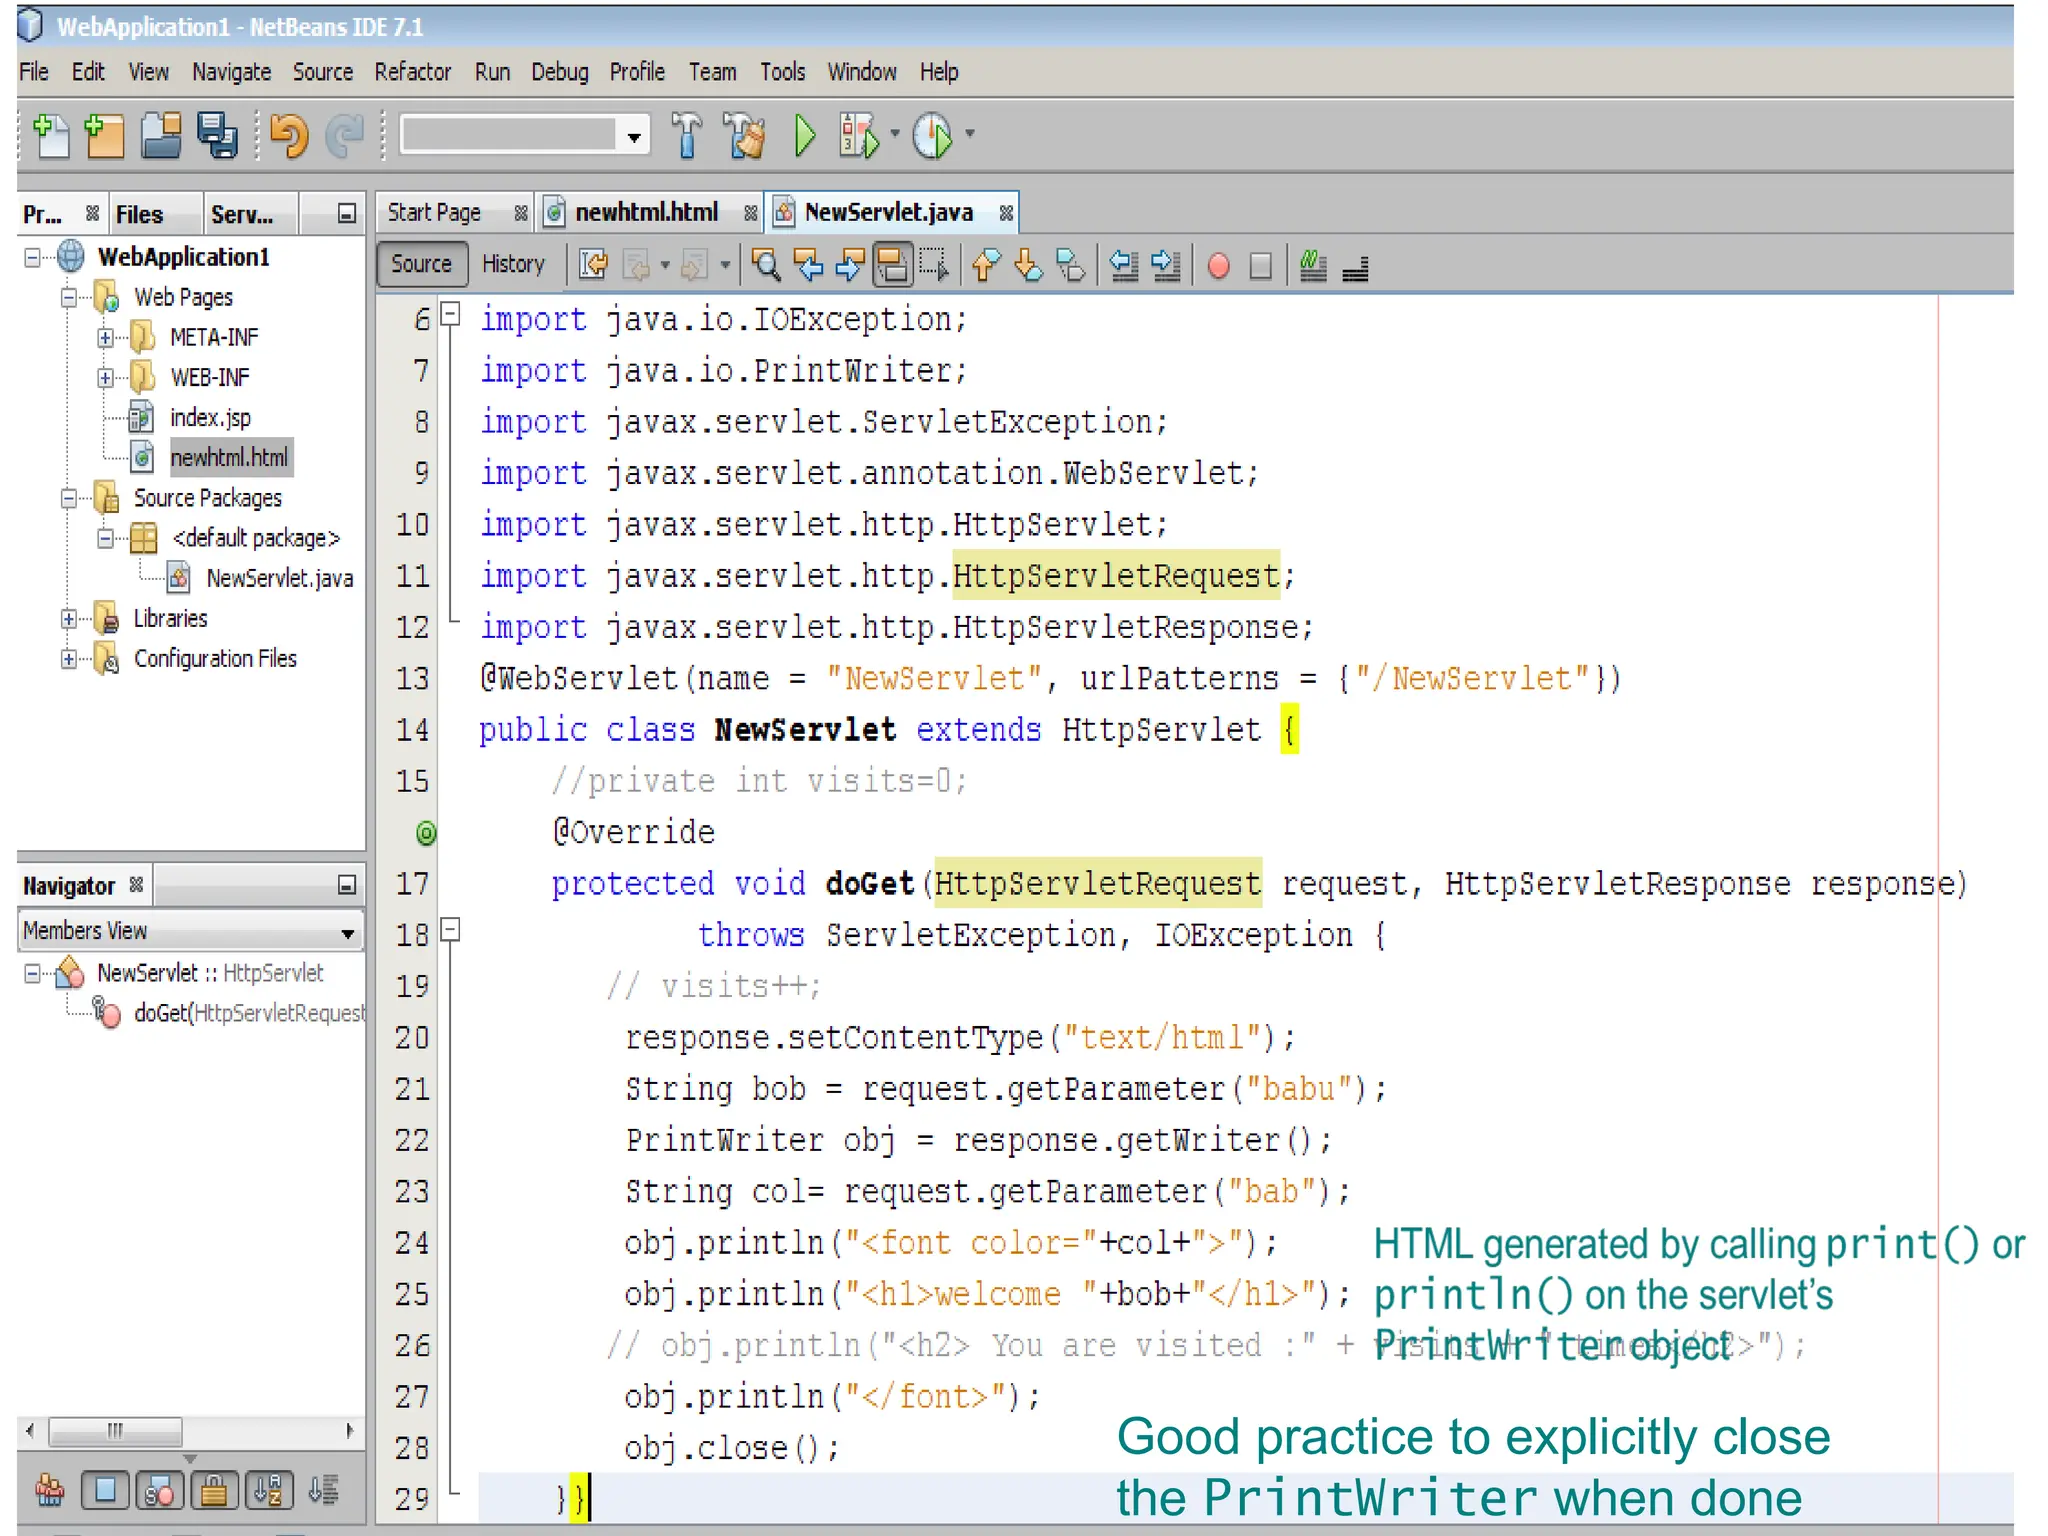Select NewServlet.java in the project tree
The width and height of the screenshot is (2048, 1536).
pyautogui.click(x=278, y=579)
